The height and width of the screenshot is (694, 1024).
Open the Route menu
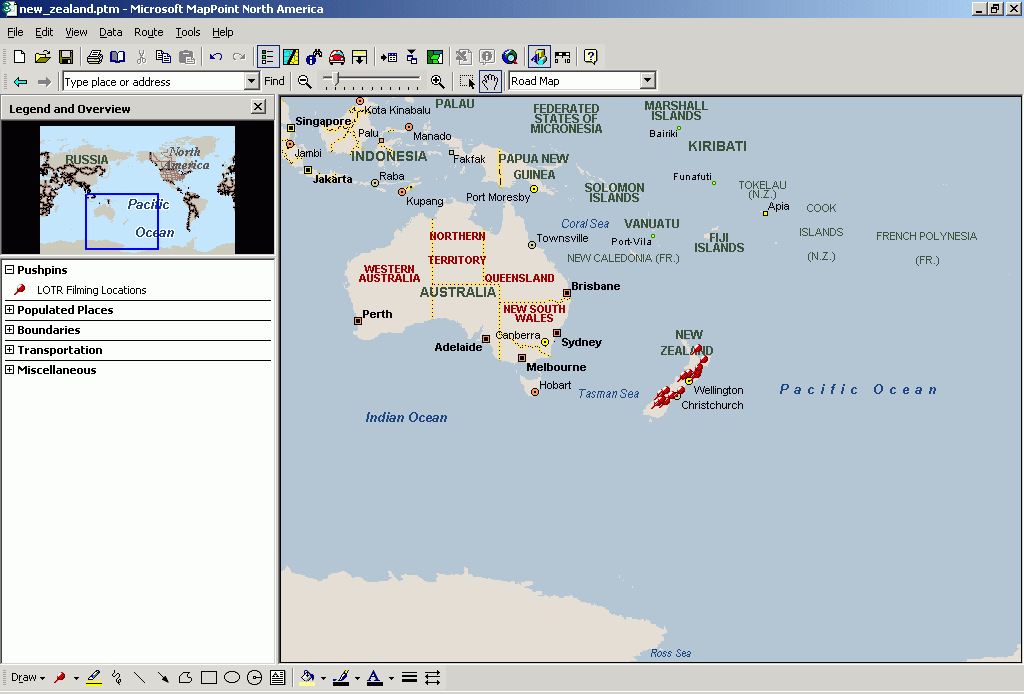[148, 32]
